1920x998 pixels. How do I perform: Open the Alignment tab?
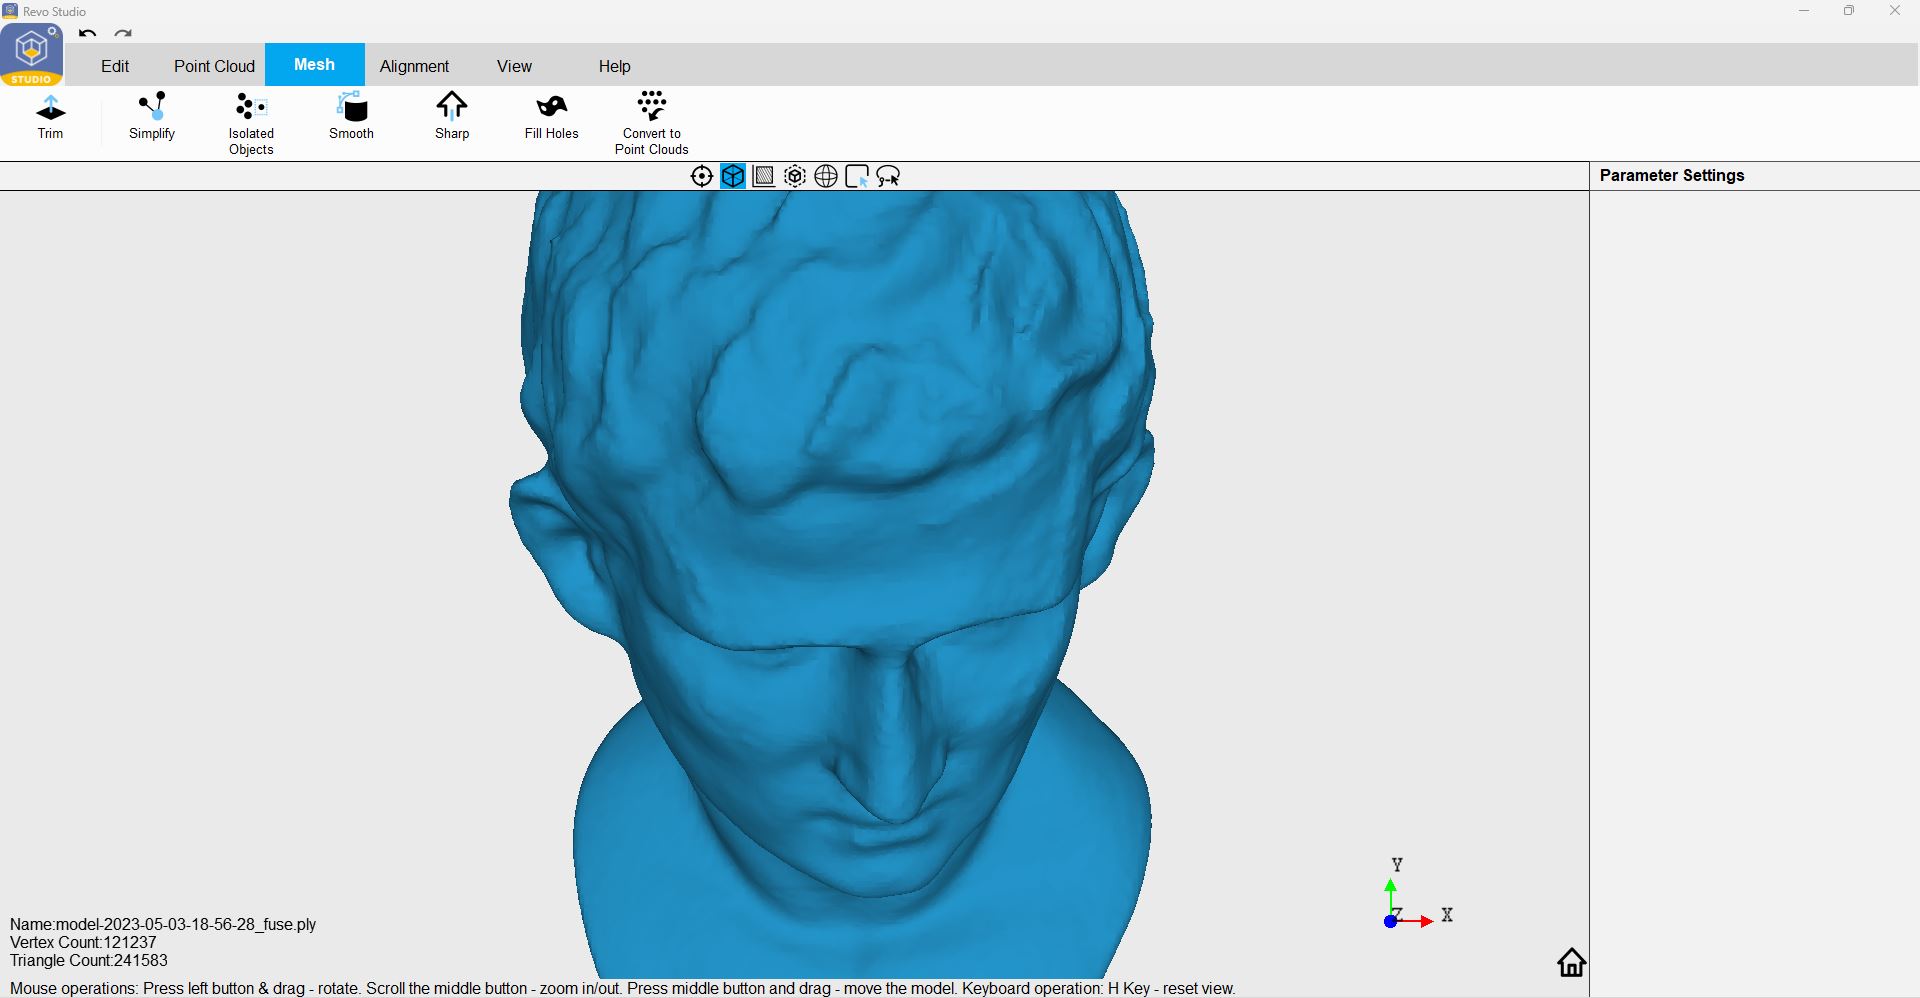tap(414, 66)
